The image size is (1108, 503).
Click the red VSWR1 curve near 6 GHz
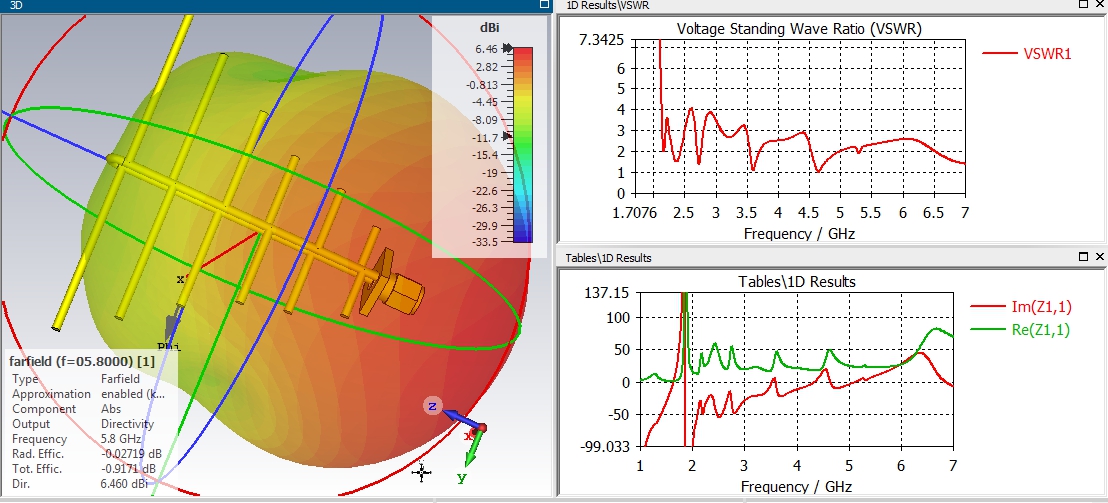(902, 139)
